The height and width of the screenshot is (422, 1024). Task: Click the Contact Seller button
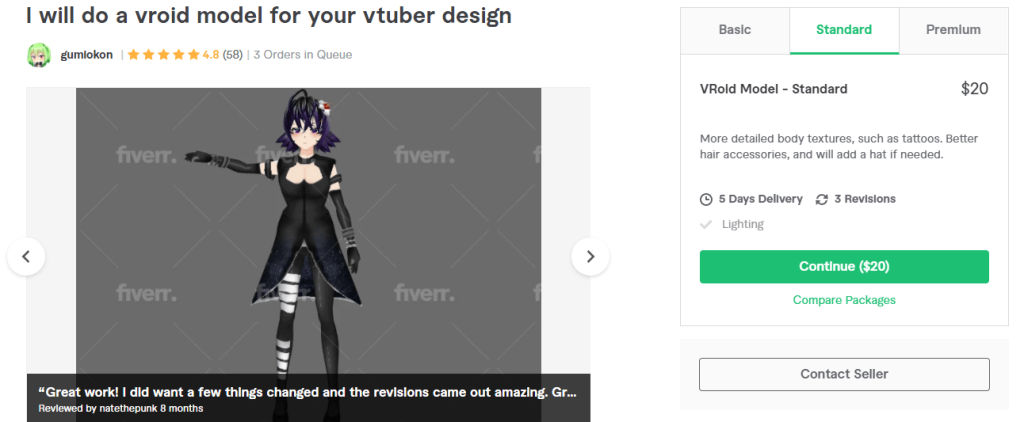[x=844, y=374]
